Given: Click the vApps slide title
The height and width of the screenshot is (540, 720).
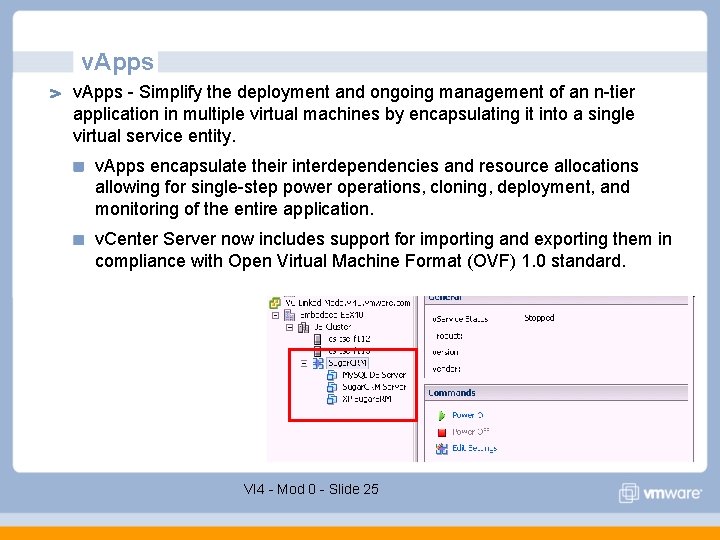Looking at the screenshot, I should tap(118, 62).
